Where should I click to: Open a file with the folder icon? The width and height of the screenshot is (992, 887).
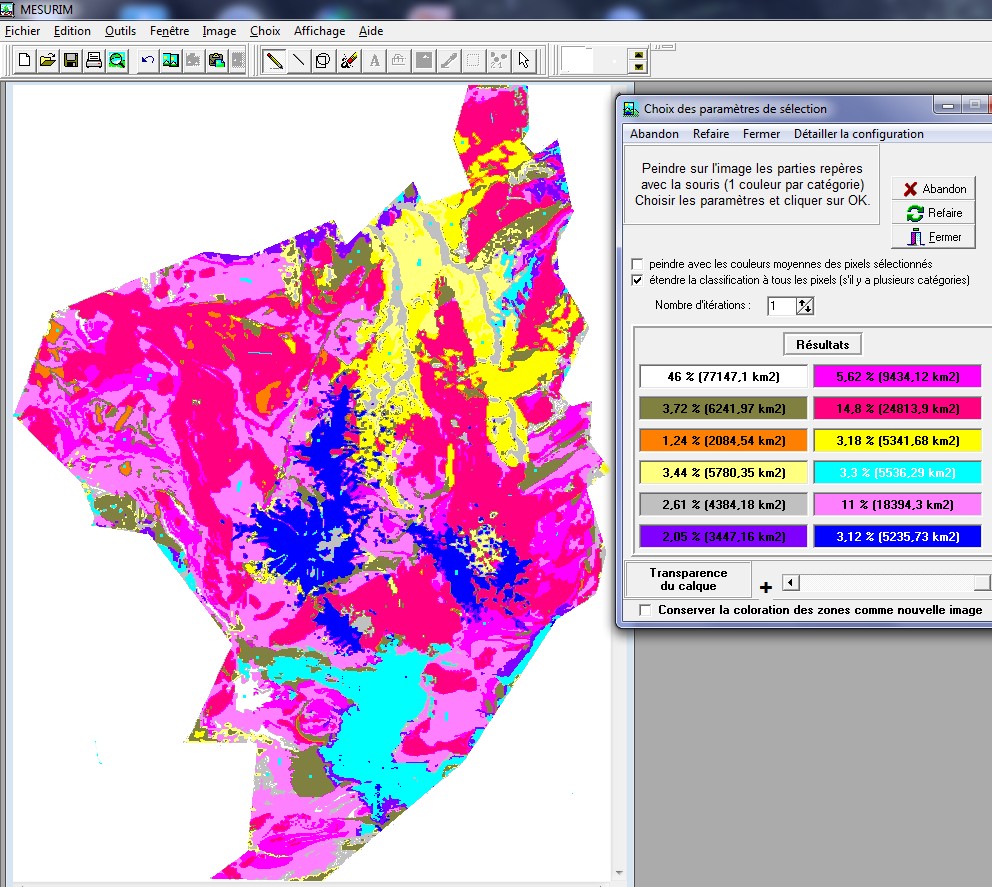pyautogui.click(x=47, y=60)
